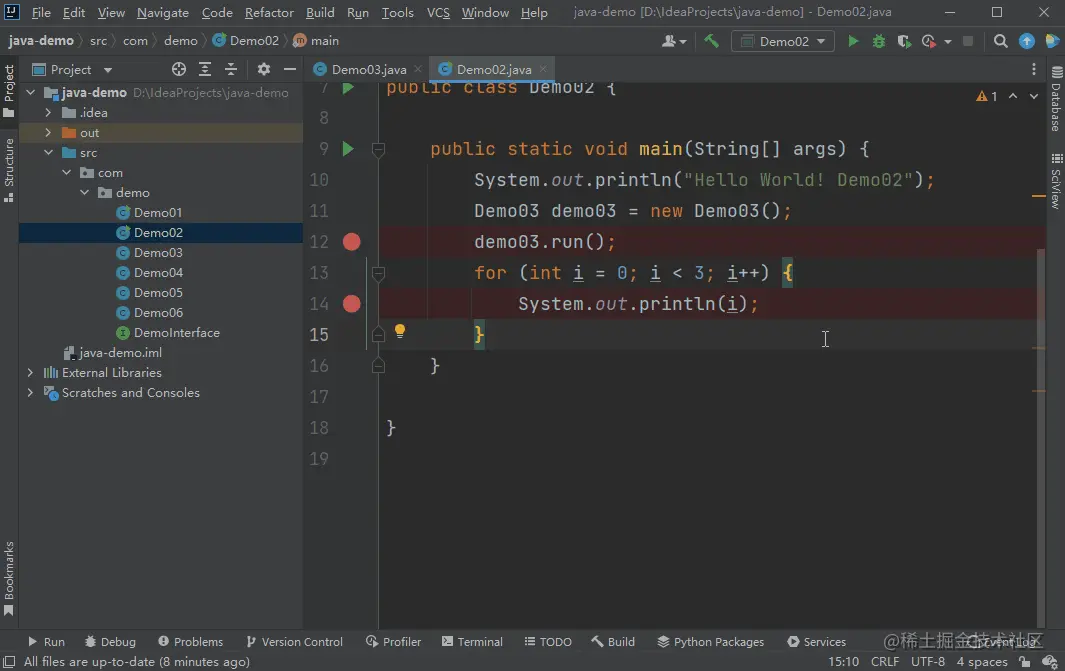
Task: Open the Refactor menu
Action: click(x=269, y=12)
